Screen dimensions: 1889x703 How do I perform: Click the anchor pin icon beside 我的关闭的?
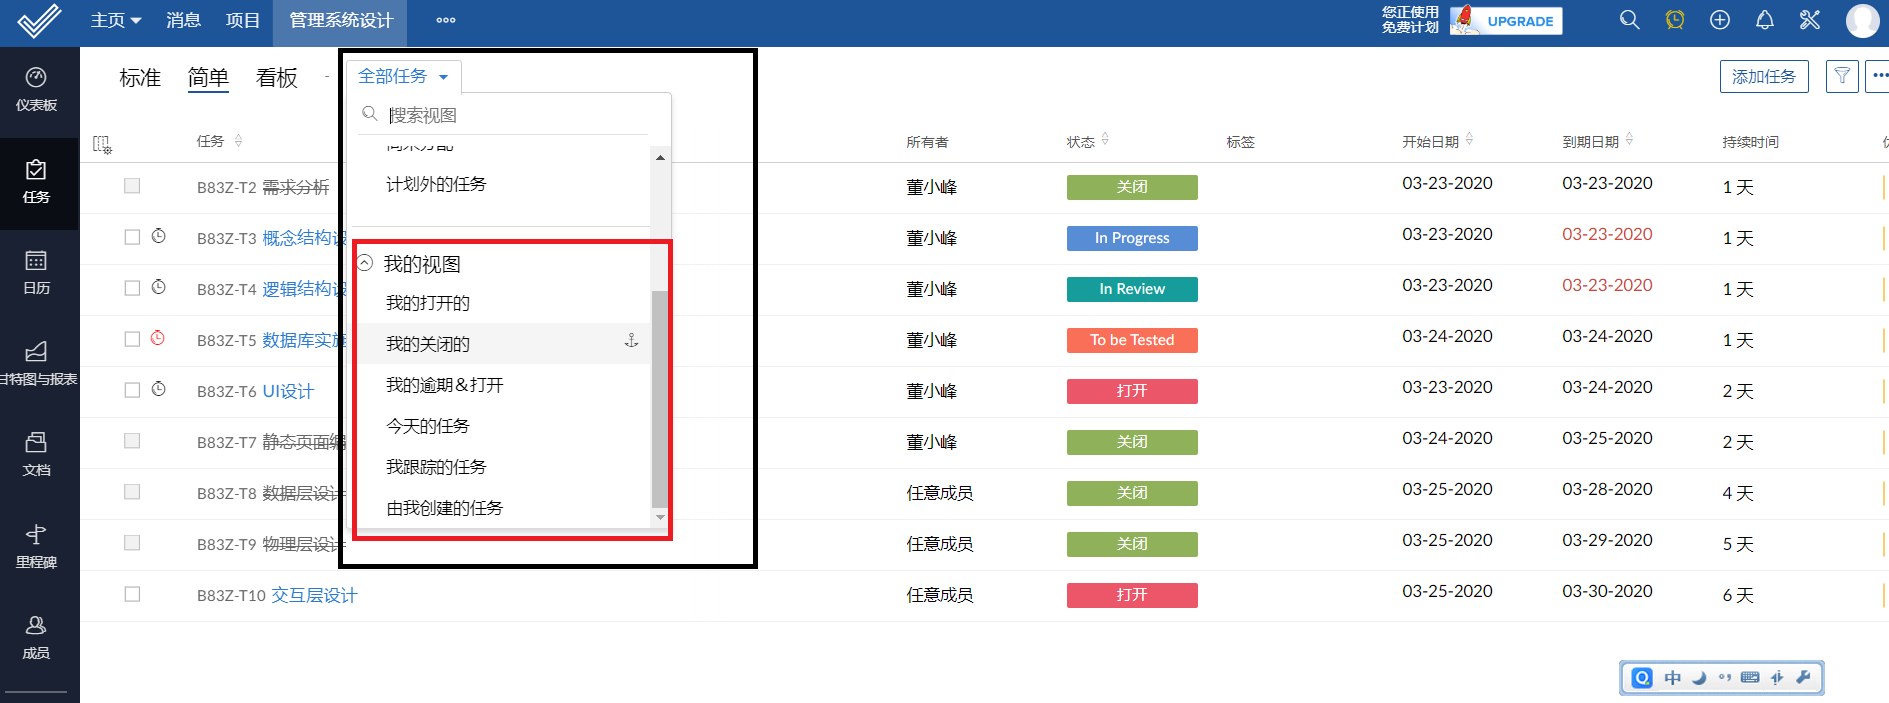[x=631, y=341]
